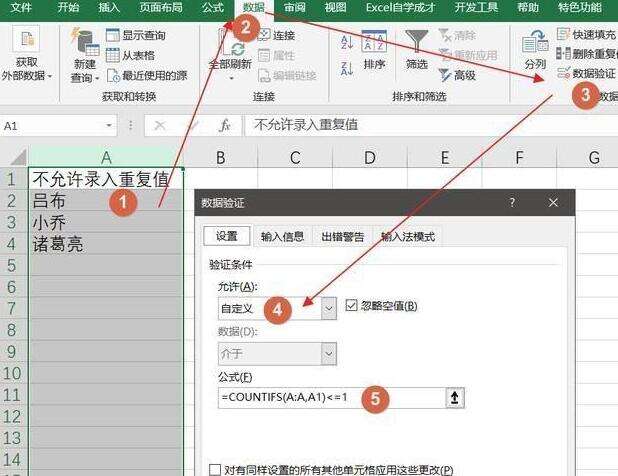Click the collapse-dialog range selector arrow
The height and width of the screenshot is (476, 618).
(x=455, y=398)
